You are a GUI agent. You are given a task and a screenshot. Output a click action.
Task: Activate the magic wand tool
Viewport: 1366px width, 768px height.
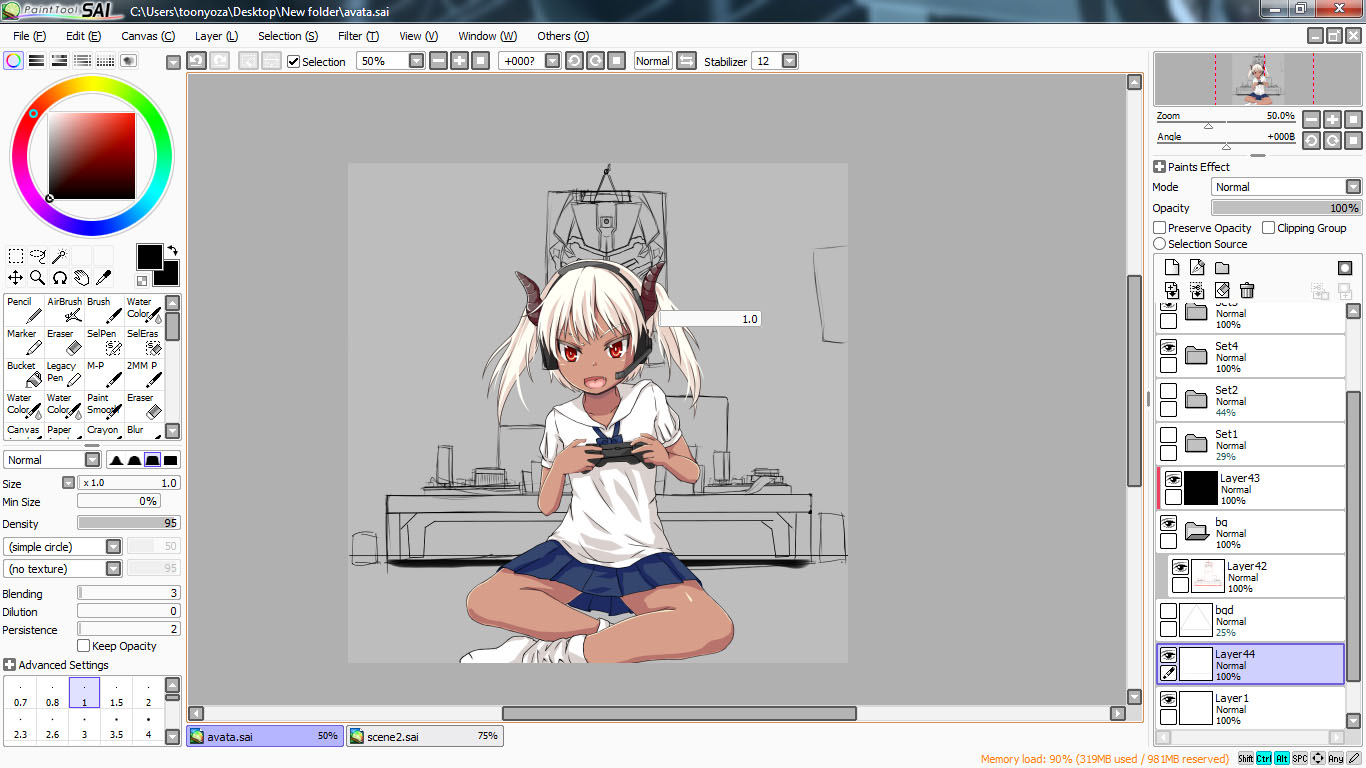[x=60, y=256]
